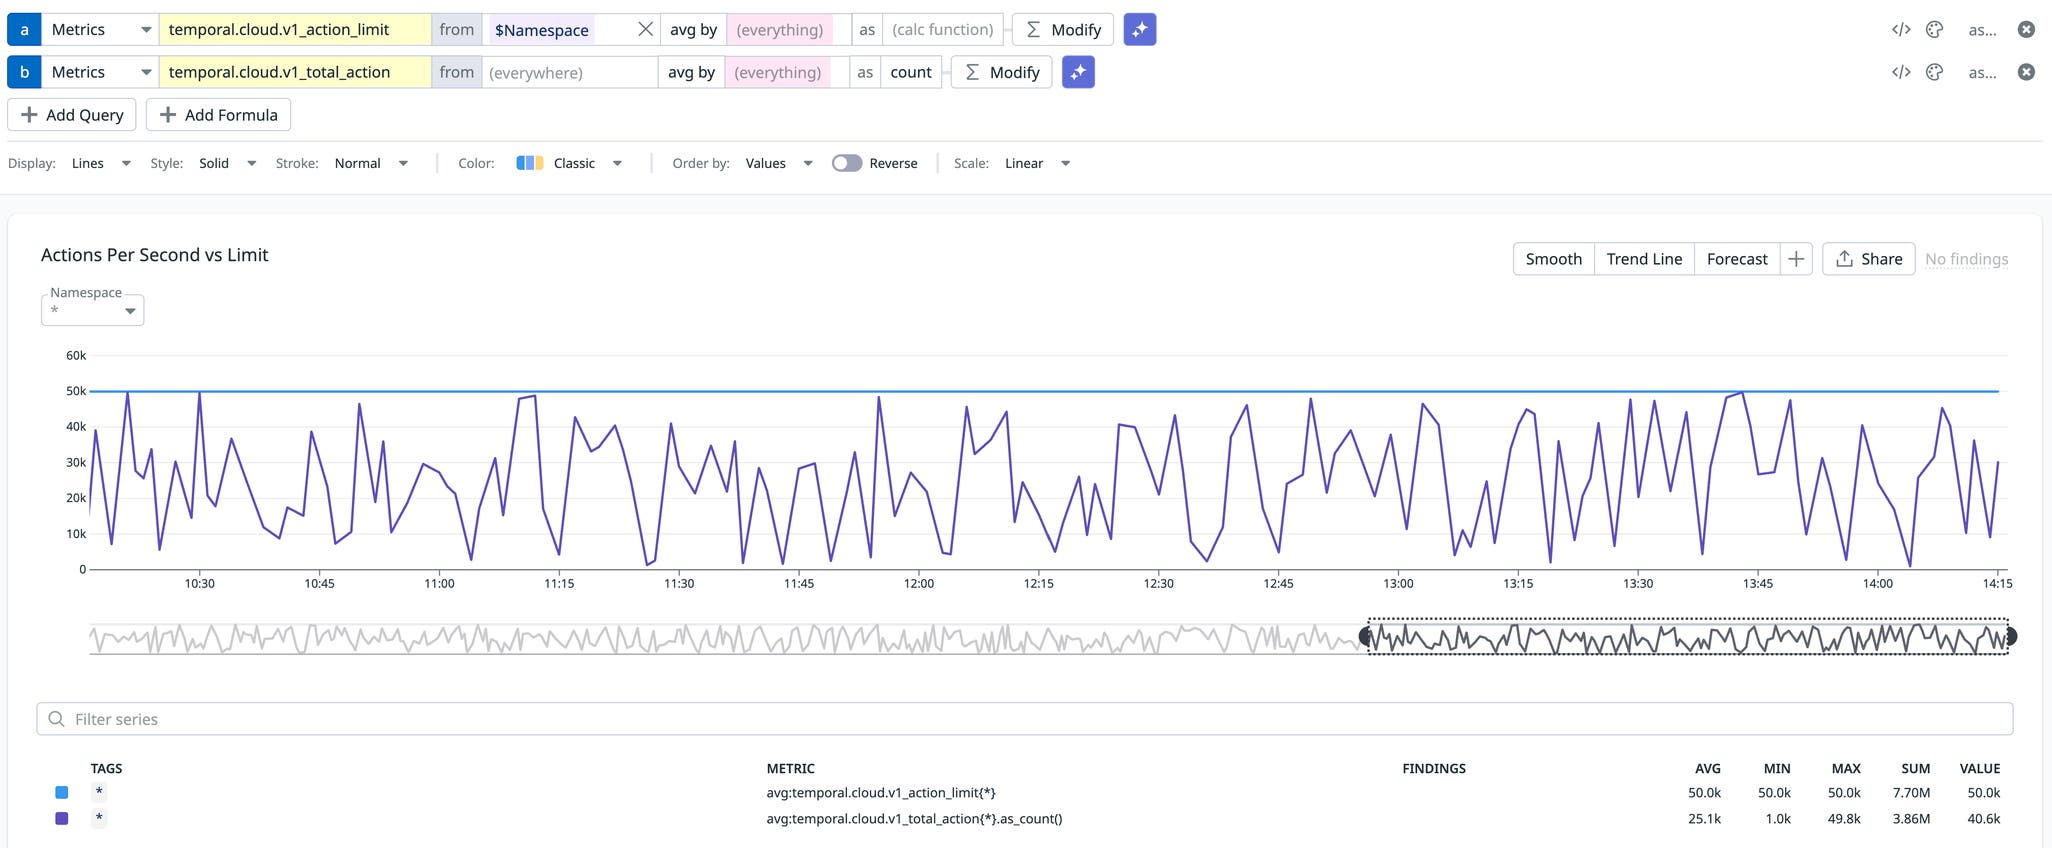Image resolution: width=2052 pixels, height=848 pixels.
Task: Open the Scale Linear dropdown
Action: tap(1037, 163)
